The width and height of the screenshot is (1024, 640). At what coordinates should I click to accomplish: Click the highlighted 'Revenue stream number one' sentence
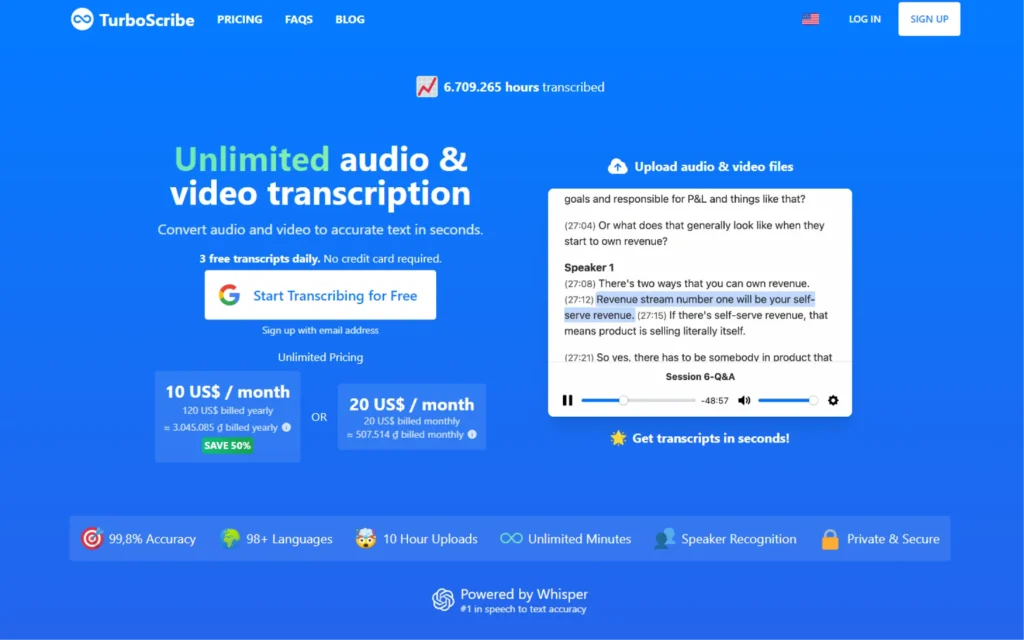click(x=690, y=307)
